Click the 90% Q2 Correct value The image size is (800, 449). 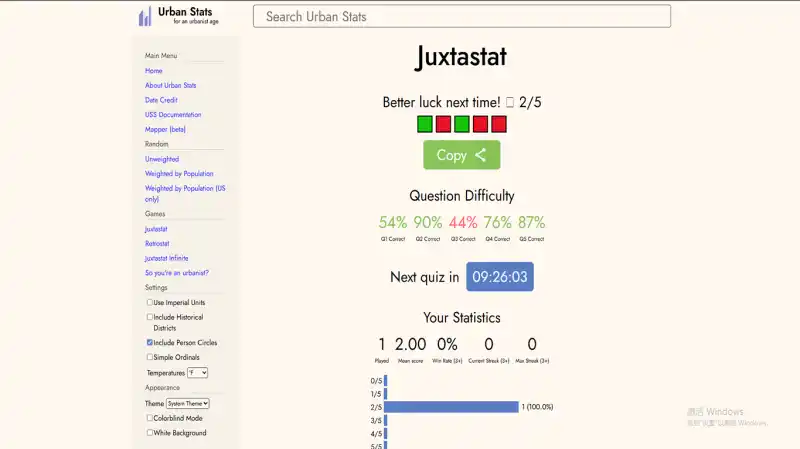(428, 222)
